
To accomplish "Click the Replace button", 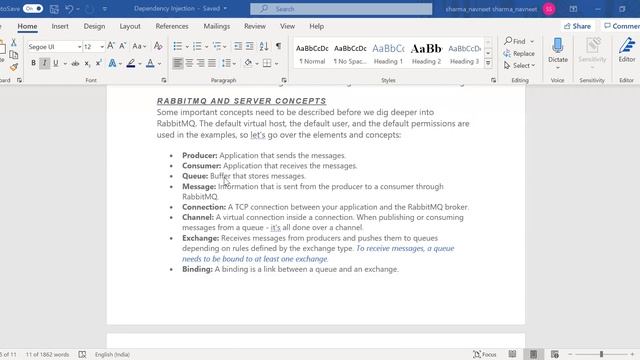I will (519, 53).
